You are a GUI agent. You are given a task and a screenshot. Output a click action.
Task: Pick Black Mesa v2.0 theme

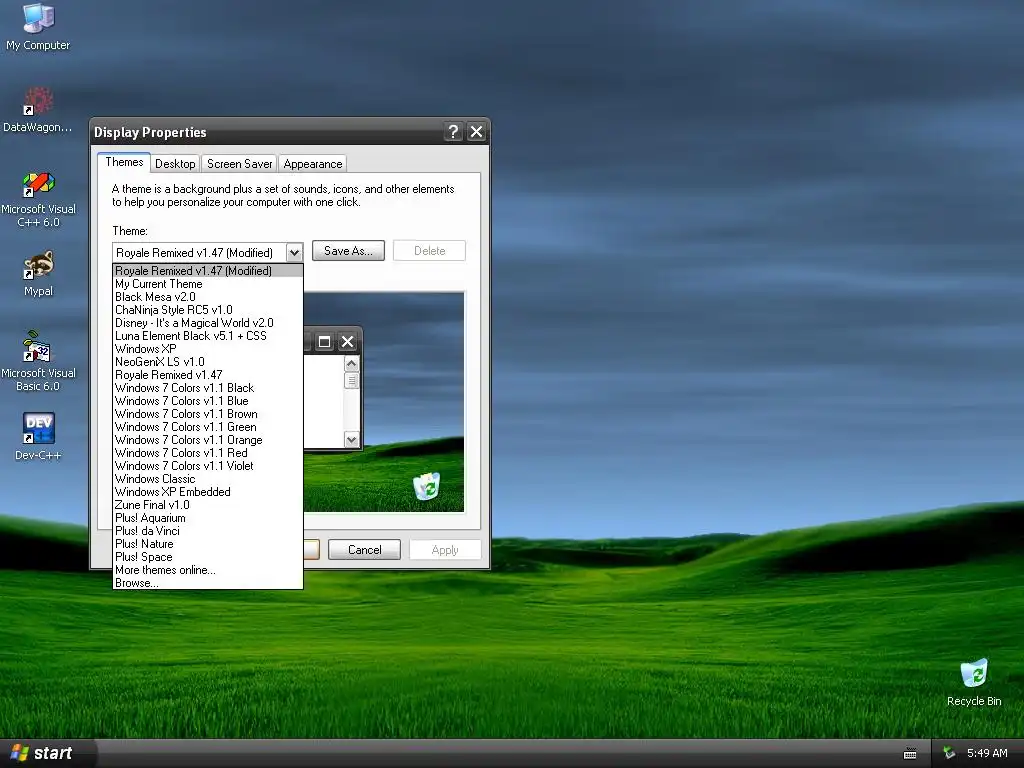pyautogui.click(x=208, y=297)
